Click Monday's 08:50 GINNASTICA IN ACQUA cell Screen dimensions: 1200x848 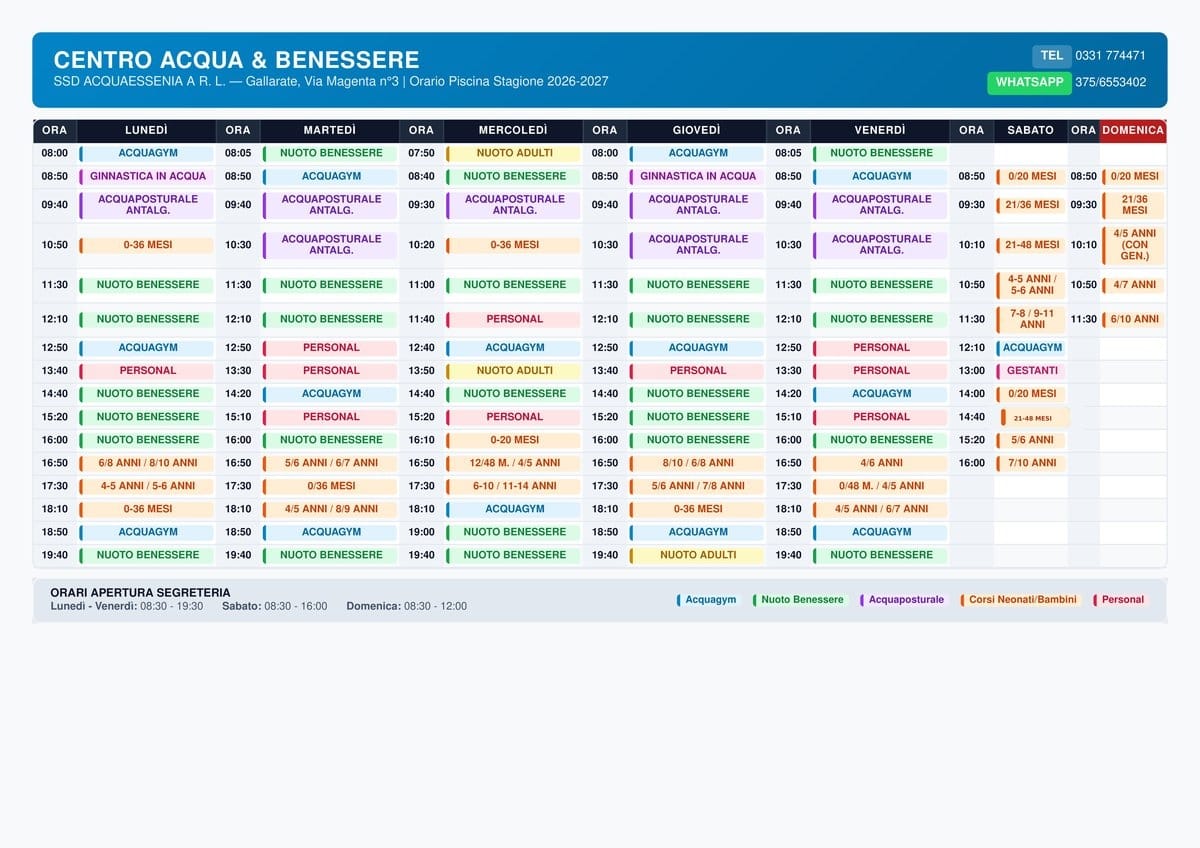point(146,177)
